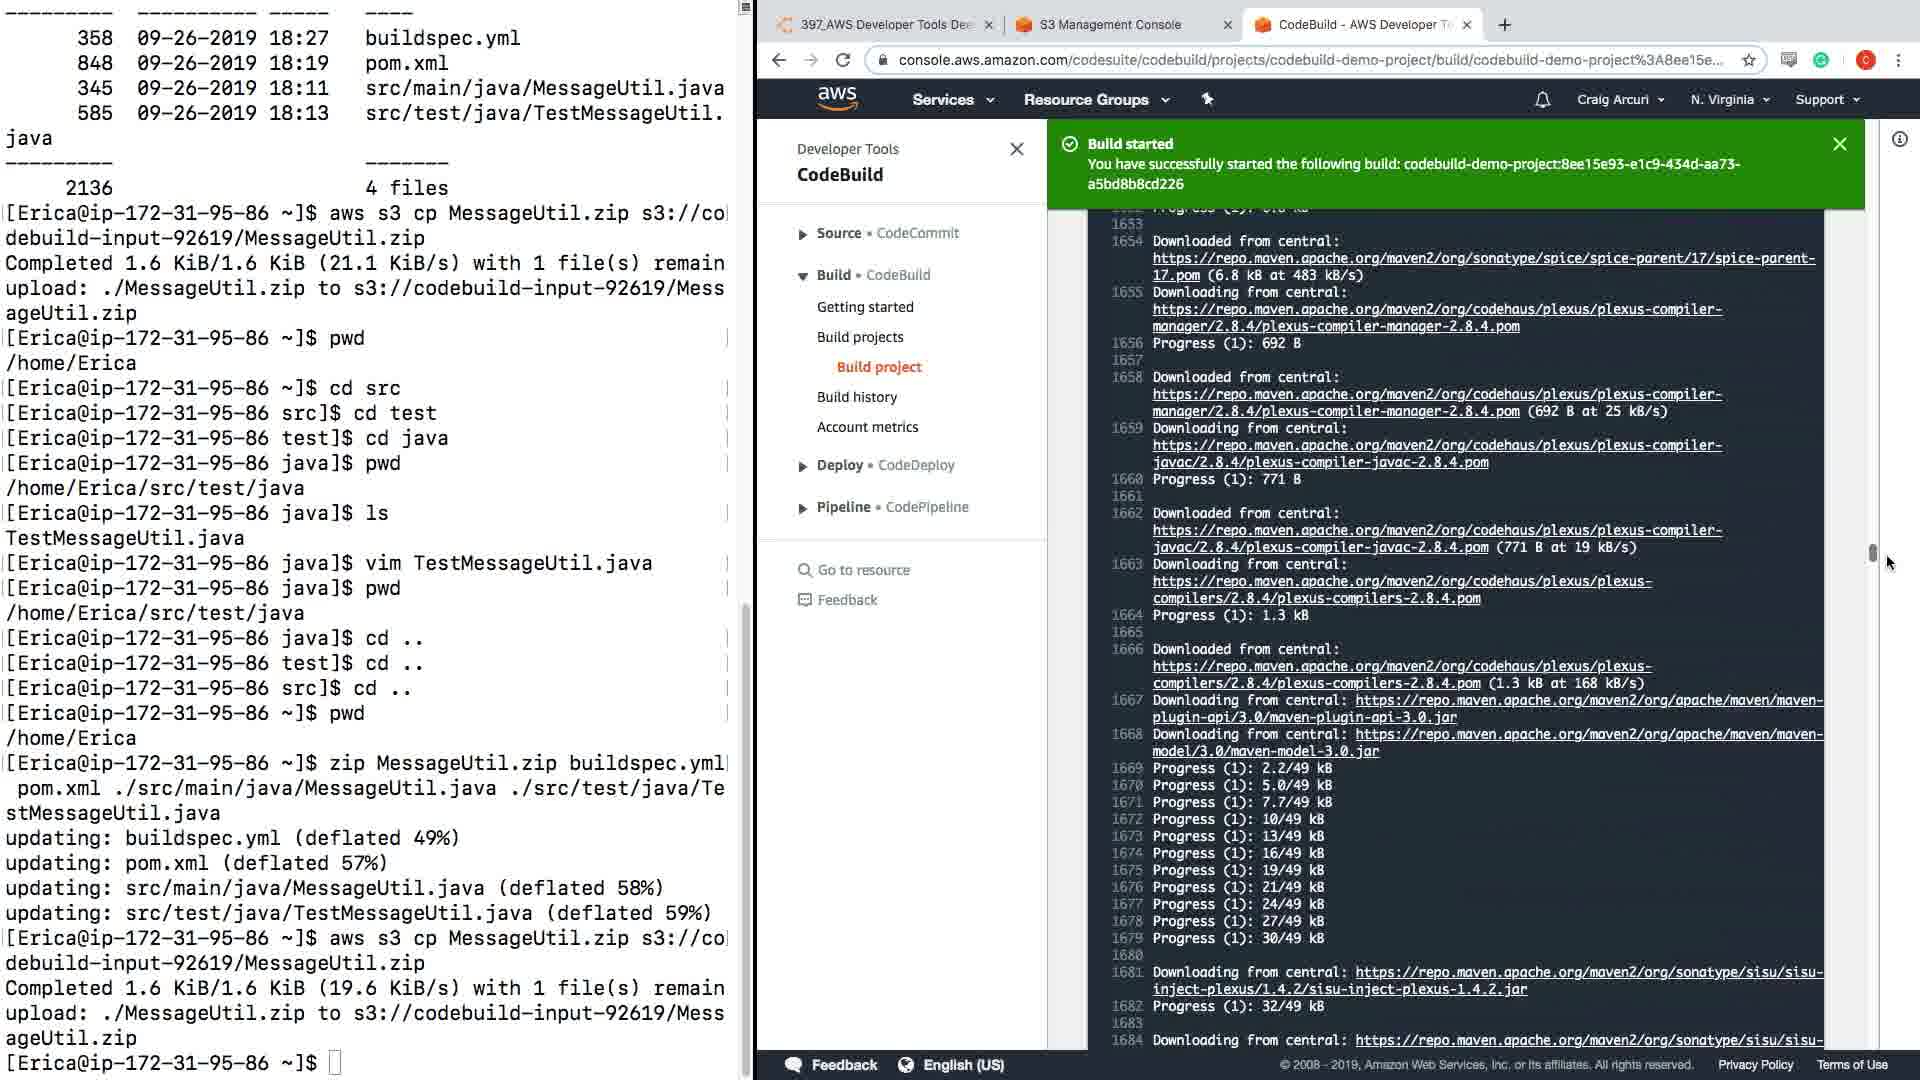Select Build history in sidebar
The height and width of the screenshot is (1080, 1920).
856,397
